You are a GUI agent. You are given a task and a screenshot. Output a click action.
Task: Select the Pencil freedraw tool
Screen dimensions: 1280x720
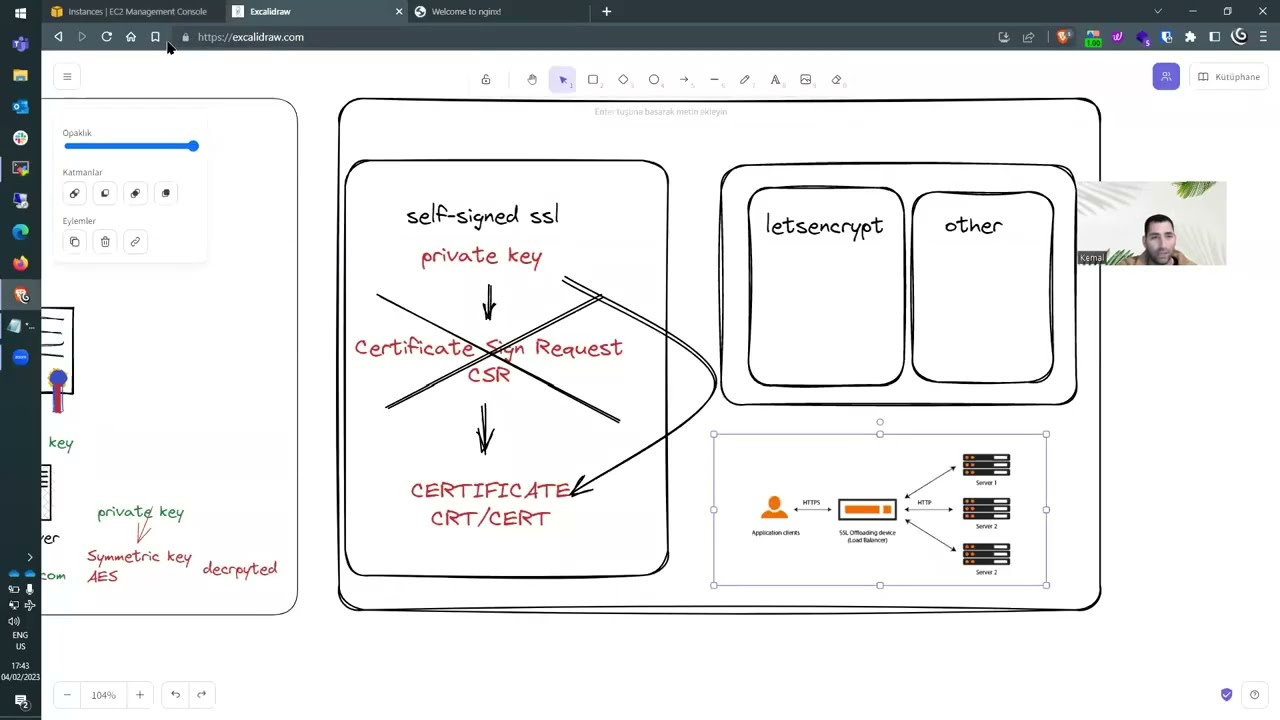(x=745, y=80)
